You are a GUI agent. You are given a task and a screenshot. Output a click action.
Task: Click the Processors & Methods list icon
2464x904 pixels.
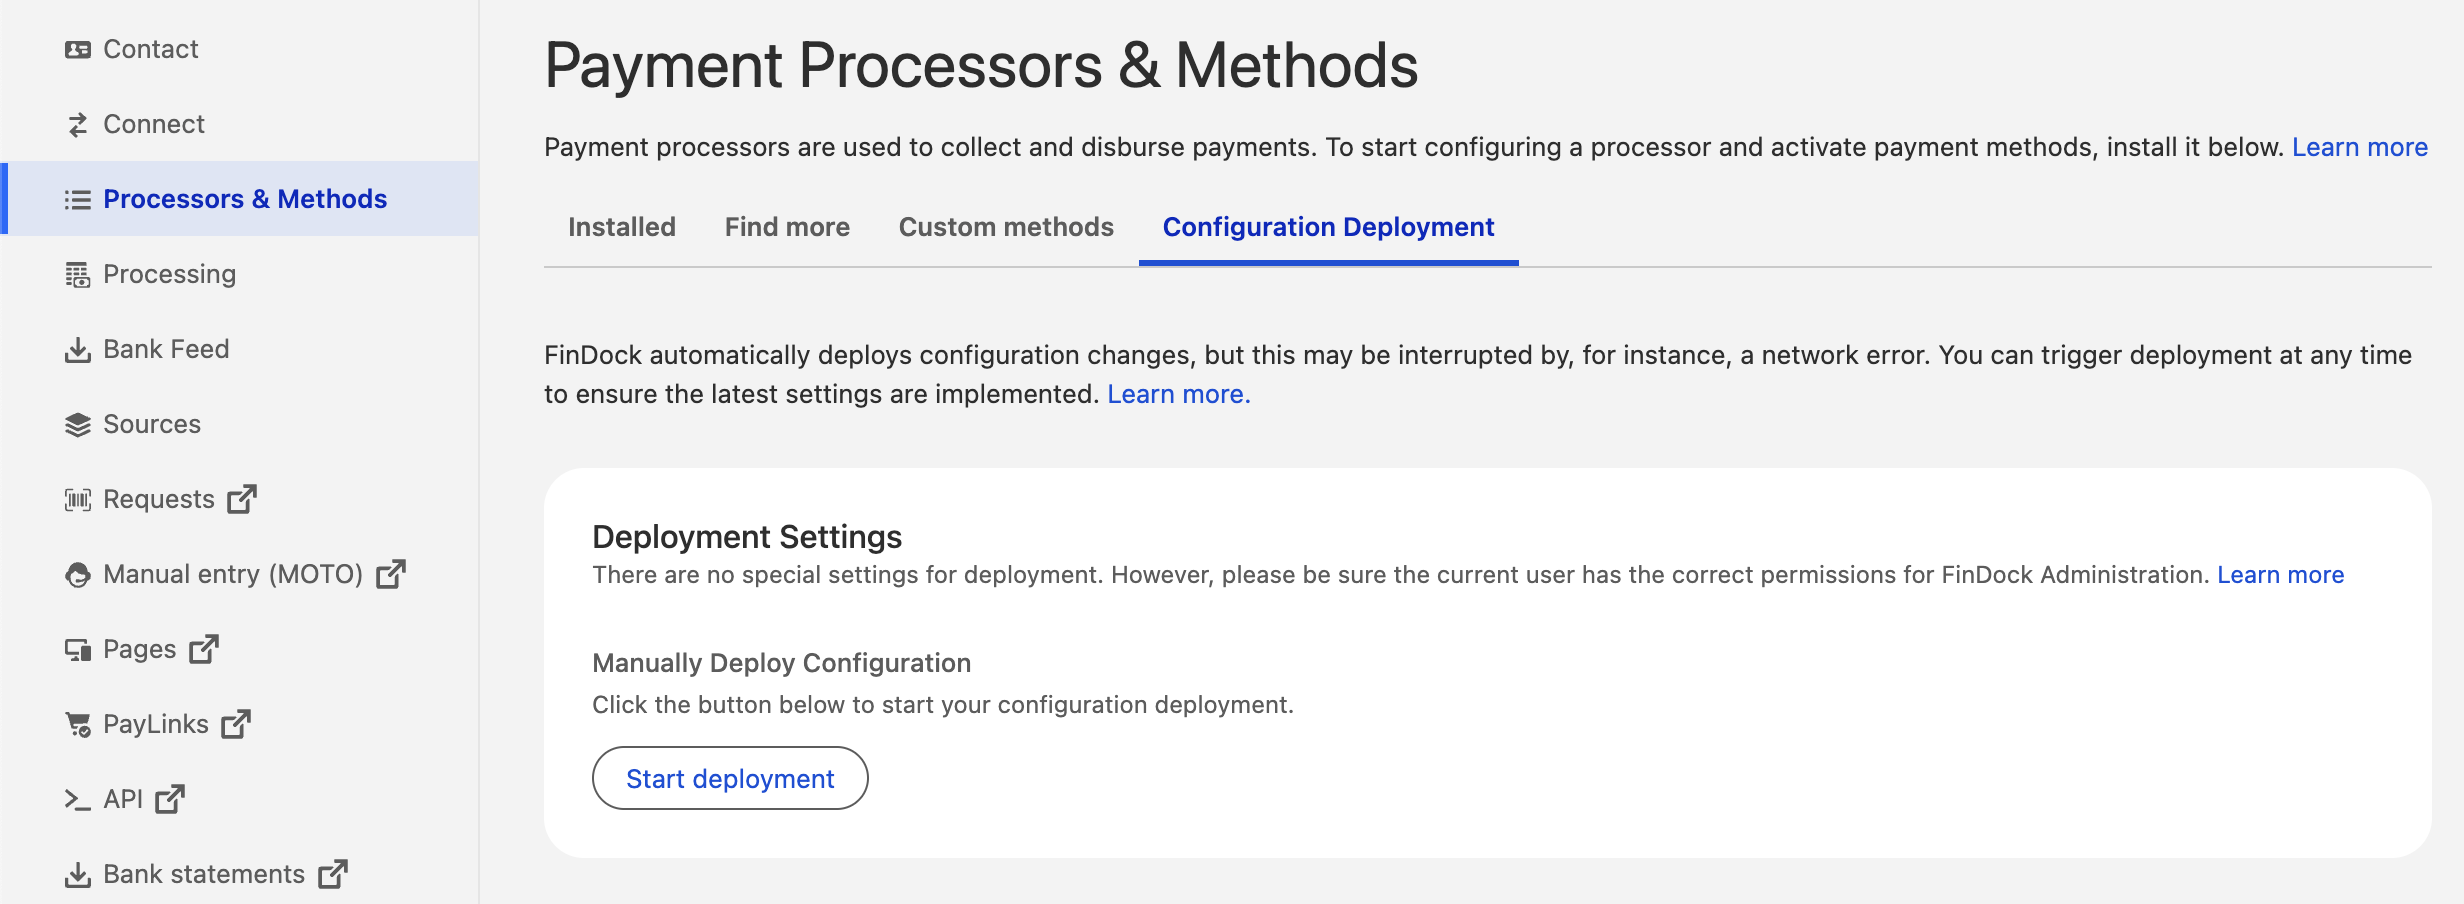[x=78, y=199]
